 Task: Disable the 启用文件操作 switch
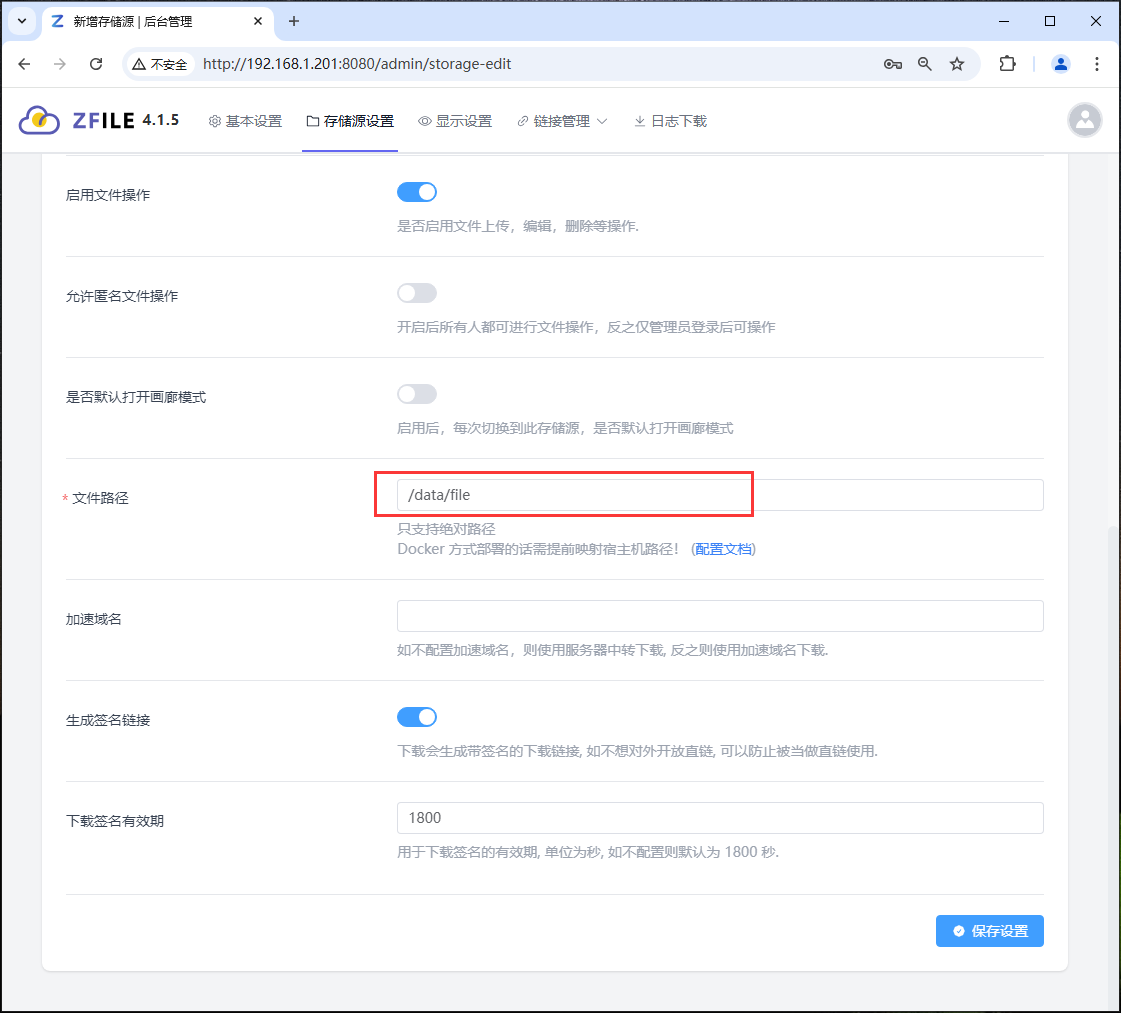pos(417,191)
